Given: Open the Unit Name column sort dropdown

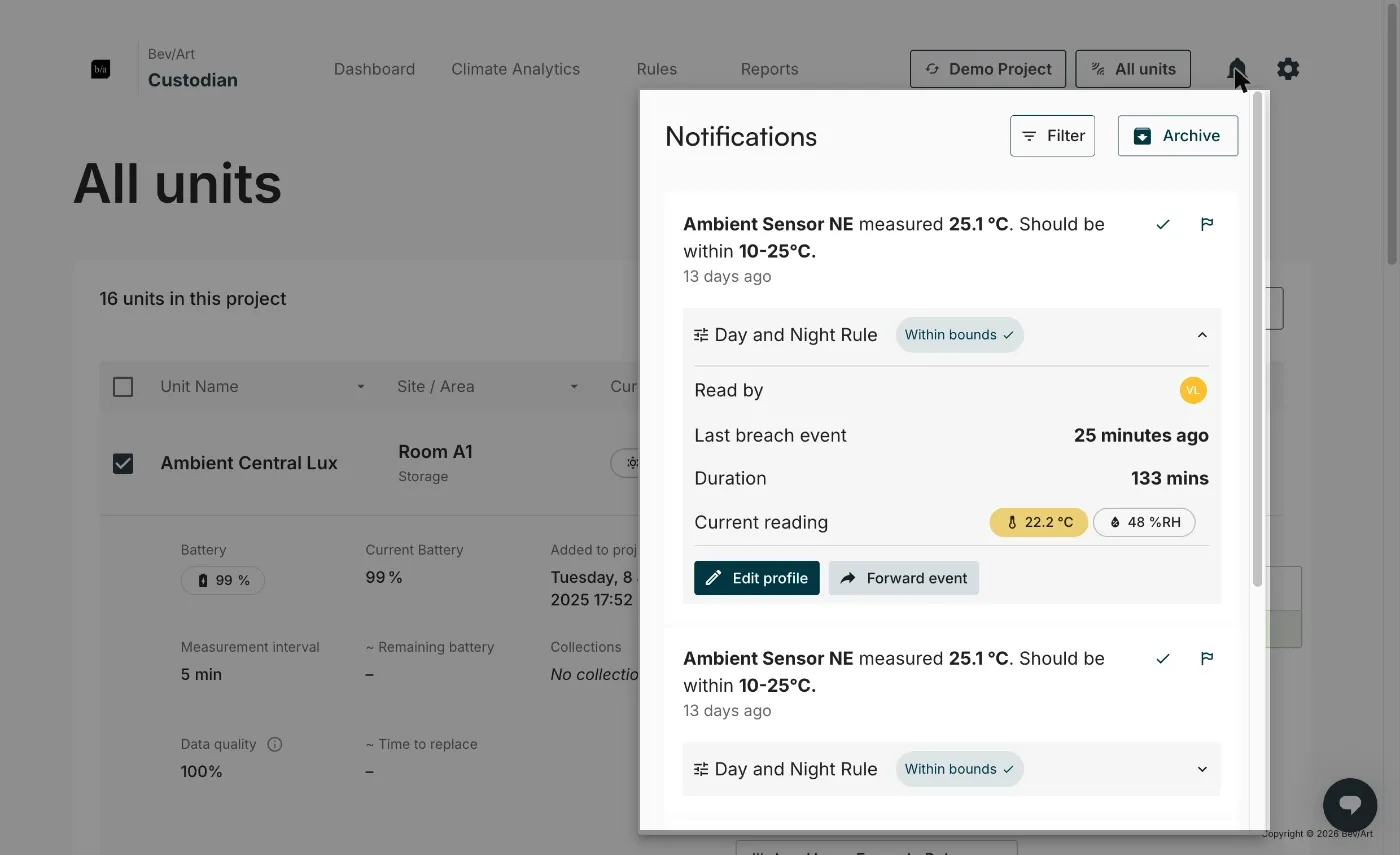Looking at the screenshot, I should [x=361, y=387].
